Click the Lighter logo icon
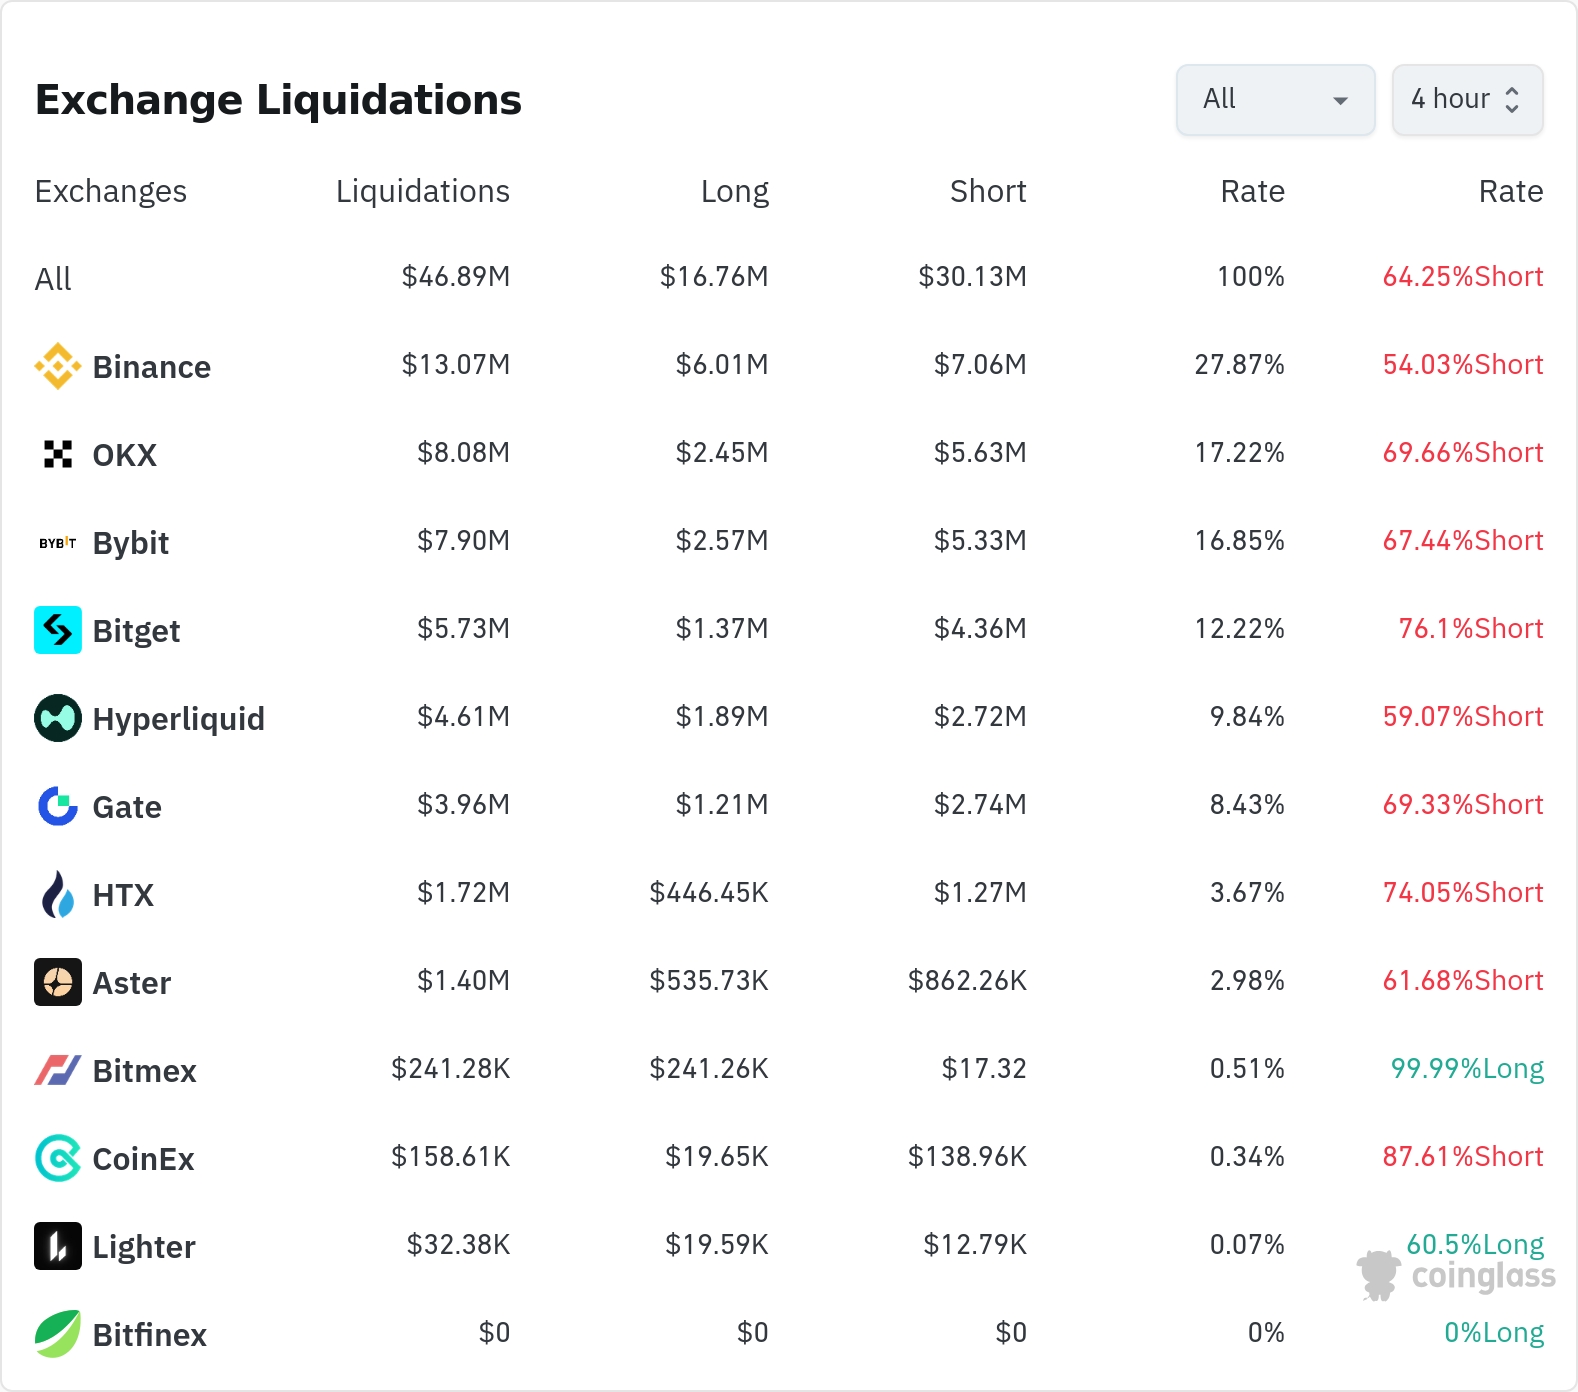Viewport: 1578px width, 1392px height. (58, 1246)
